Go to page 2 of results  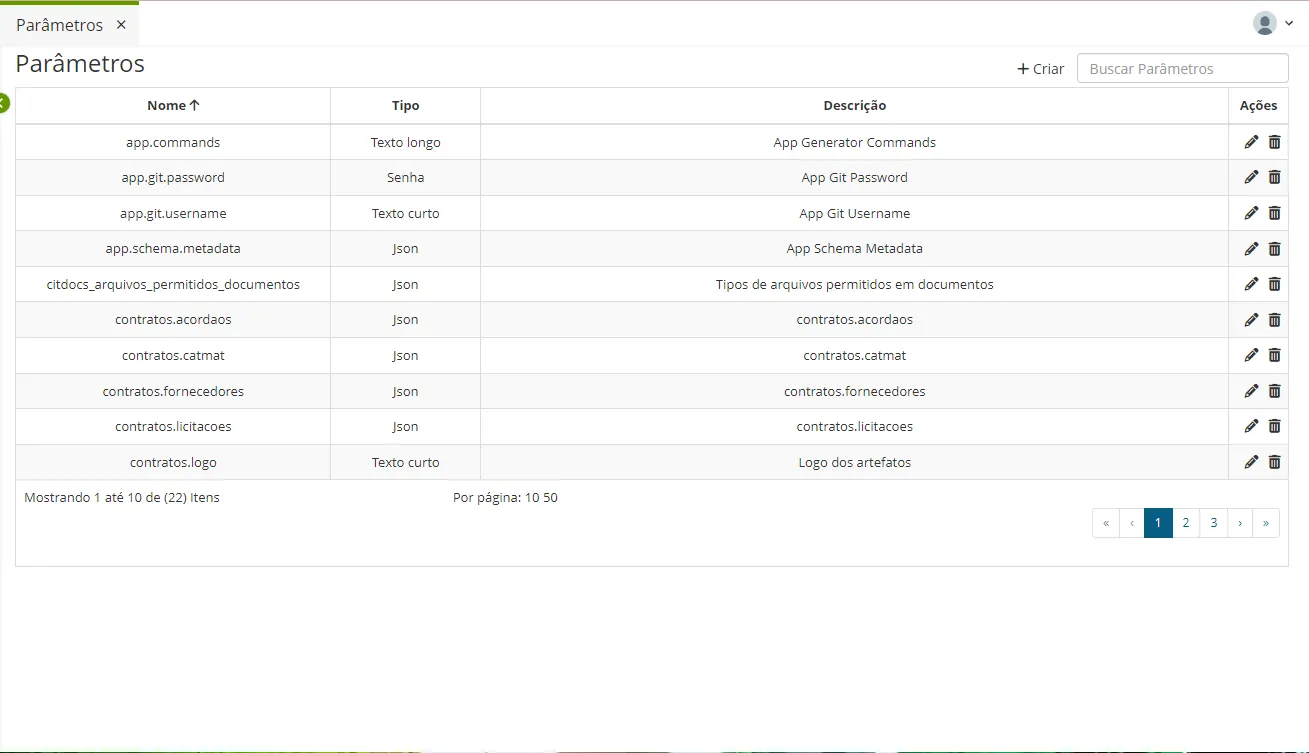click(x=1185, y=523)
